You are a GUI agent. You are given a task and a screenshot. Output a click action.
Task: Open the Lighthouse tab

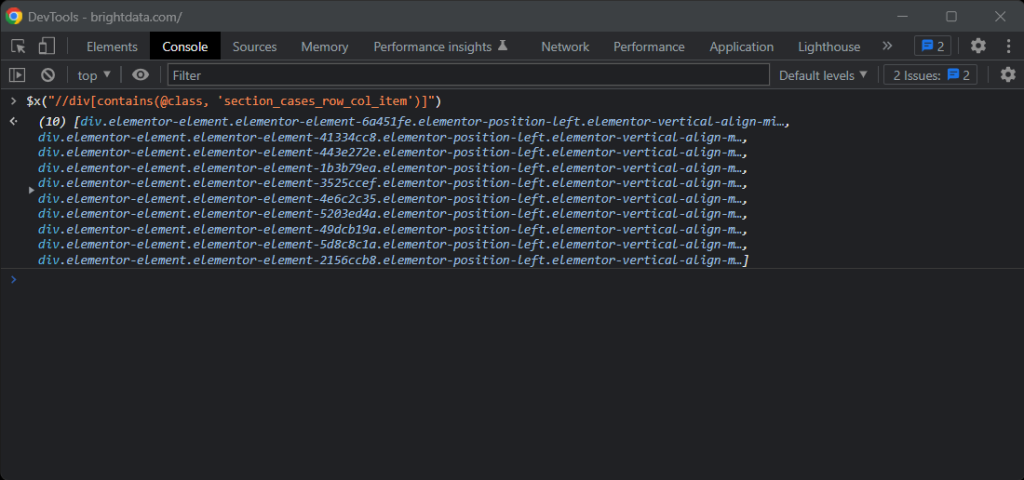[x=828, y=47]
